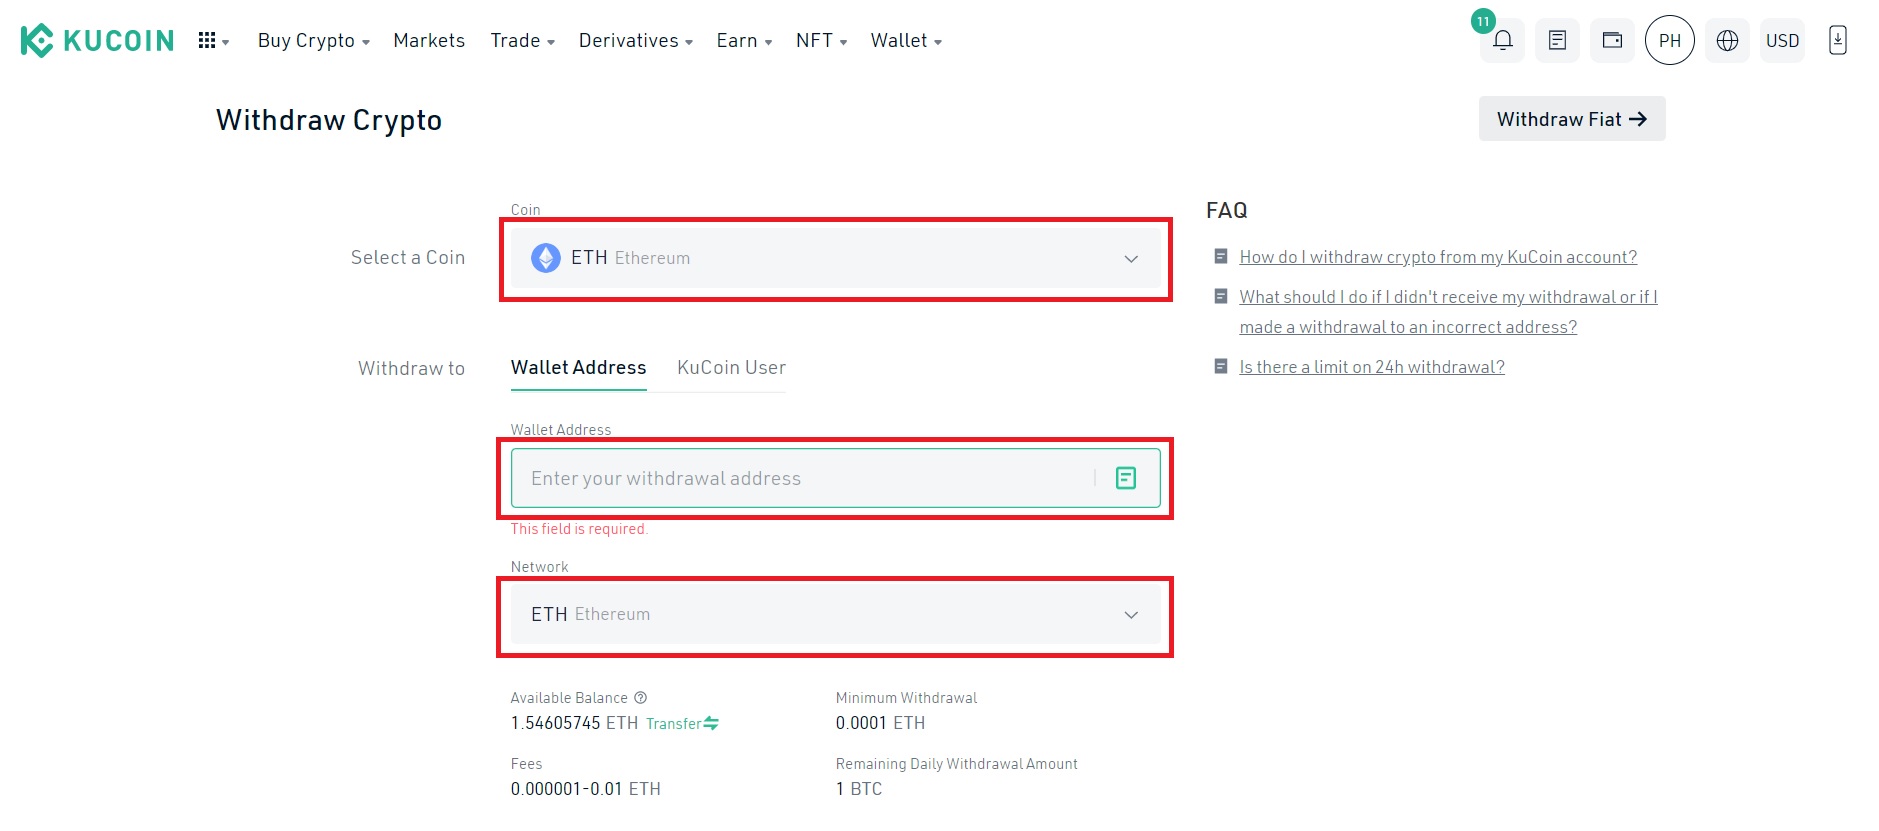Go to Markets page
1879x831 pixels.
pyautogui.click(x=429, y=41)
